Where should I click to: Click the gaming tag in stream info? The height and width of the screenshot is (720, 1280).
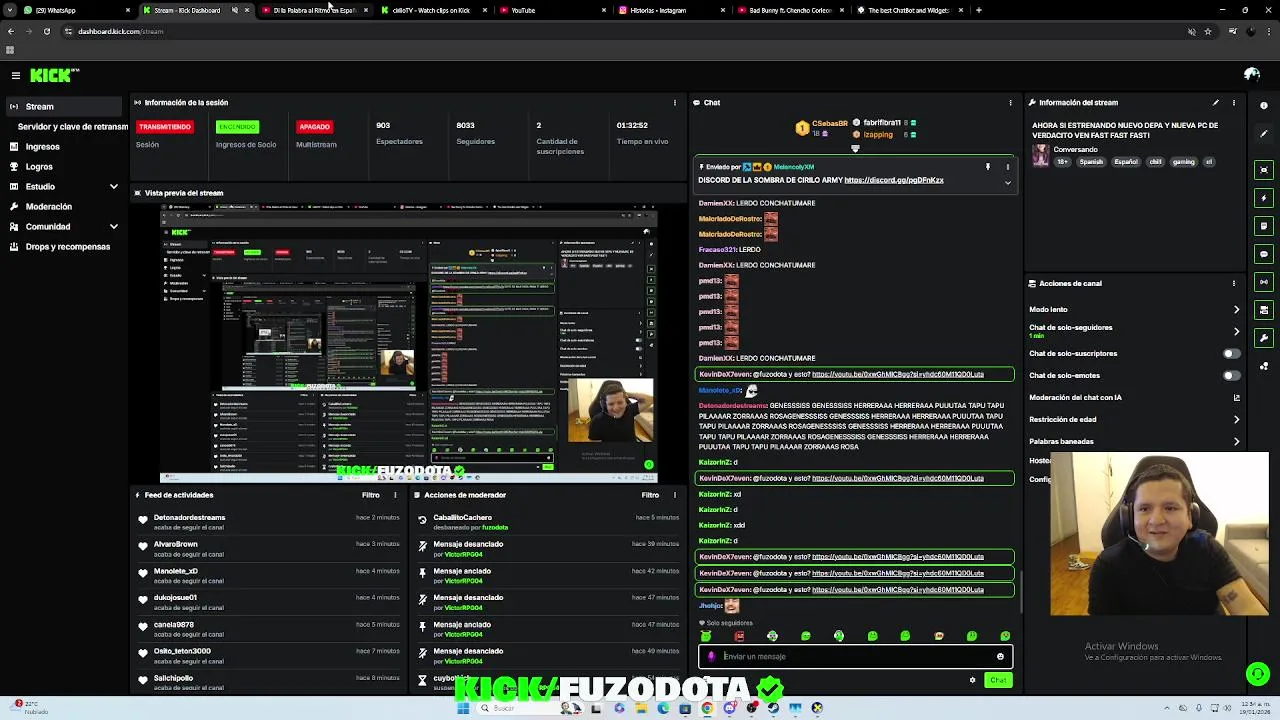1184,161
